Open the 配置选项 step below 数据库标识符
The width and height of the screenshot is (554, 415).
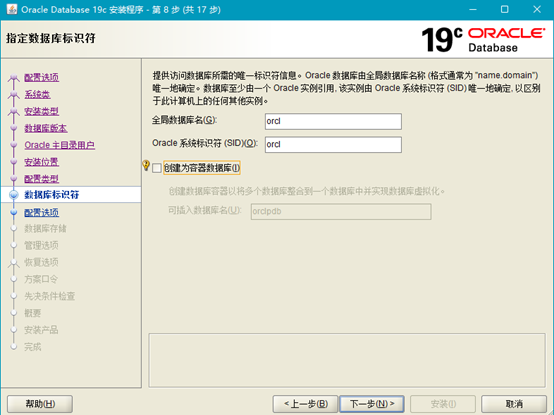pos(42,213)
